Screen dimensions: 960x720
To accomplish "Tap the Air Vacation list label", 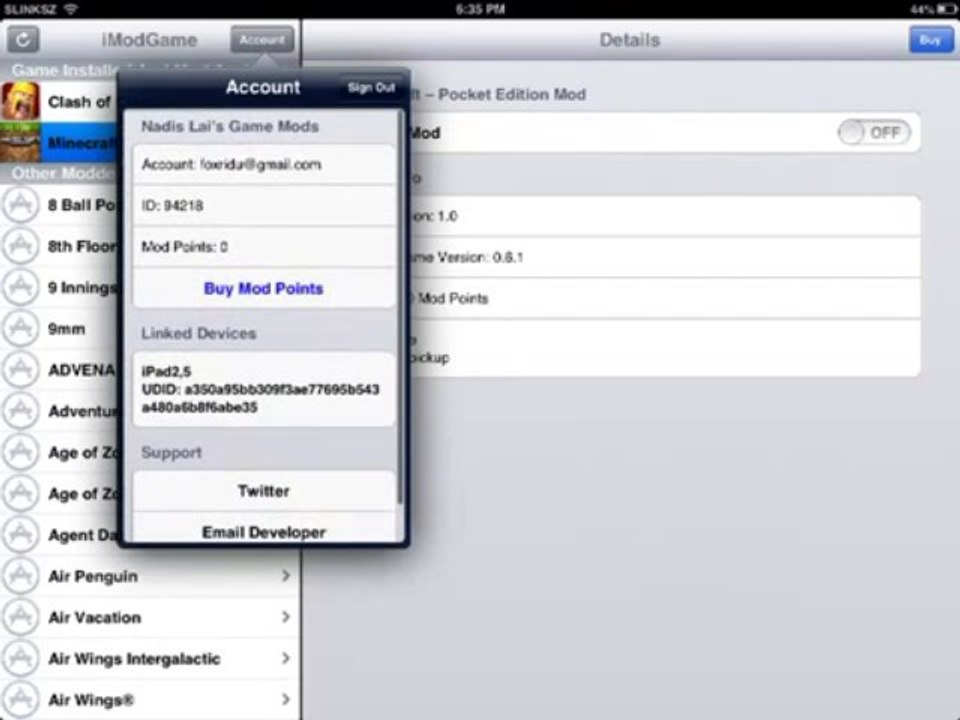I will click(x=94, y=617).
